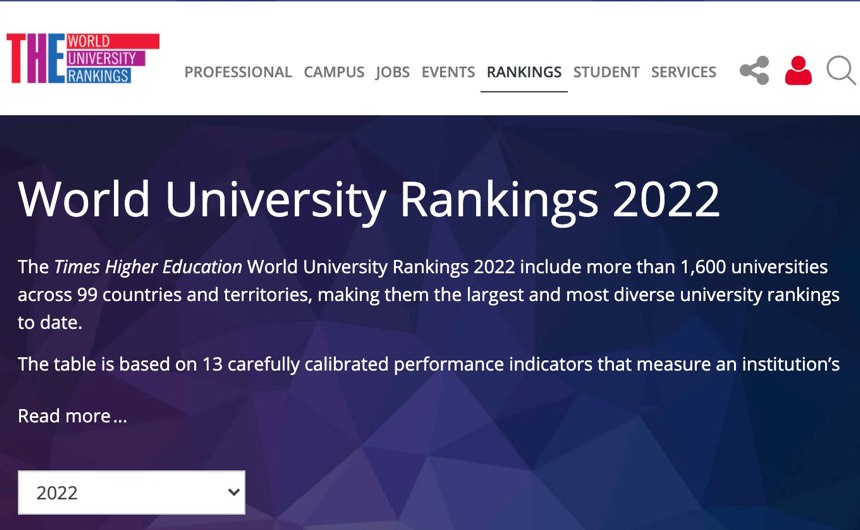The height and width of the screenshot is (530, 860).
Task: Click the Read more link
Action: coord(72,416)
